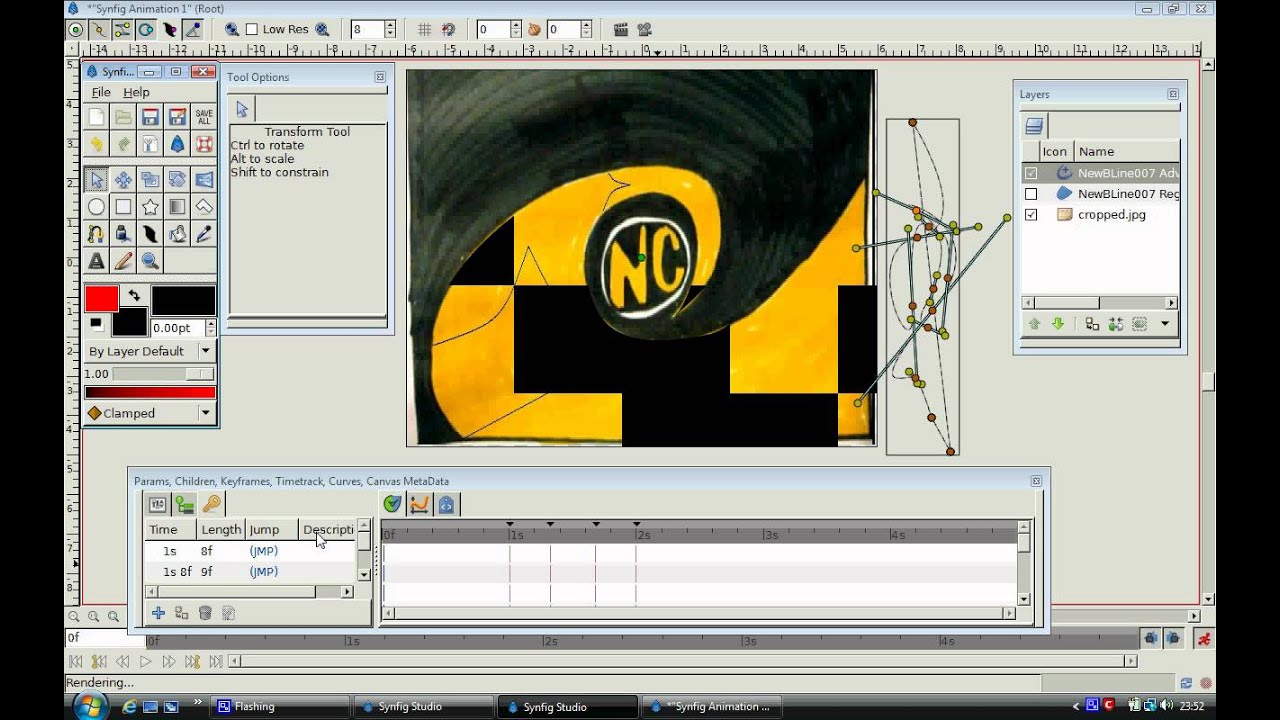The height and width of the screenshot is (720, 1280).
Task: Toggle radius ducks visibility
Action: coord(146,30)
